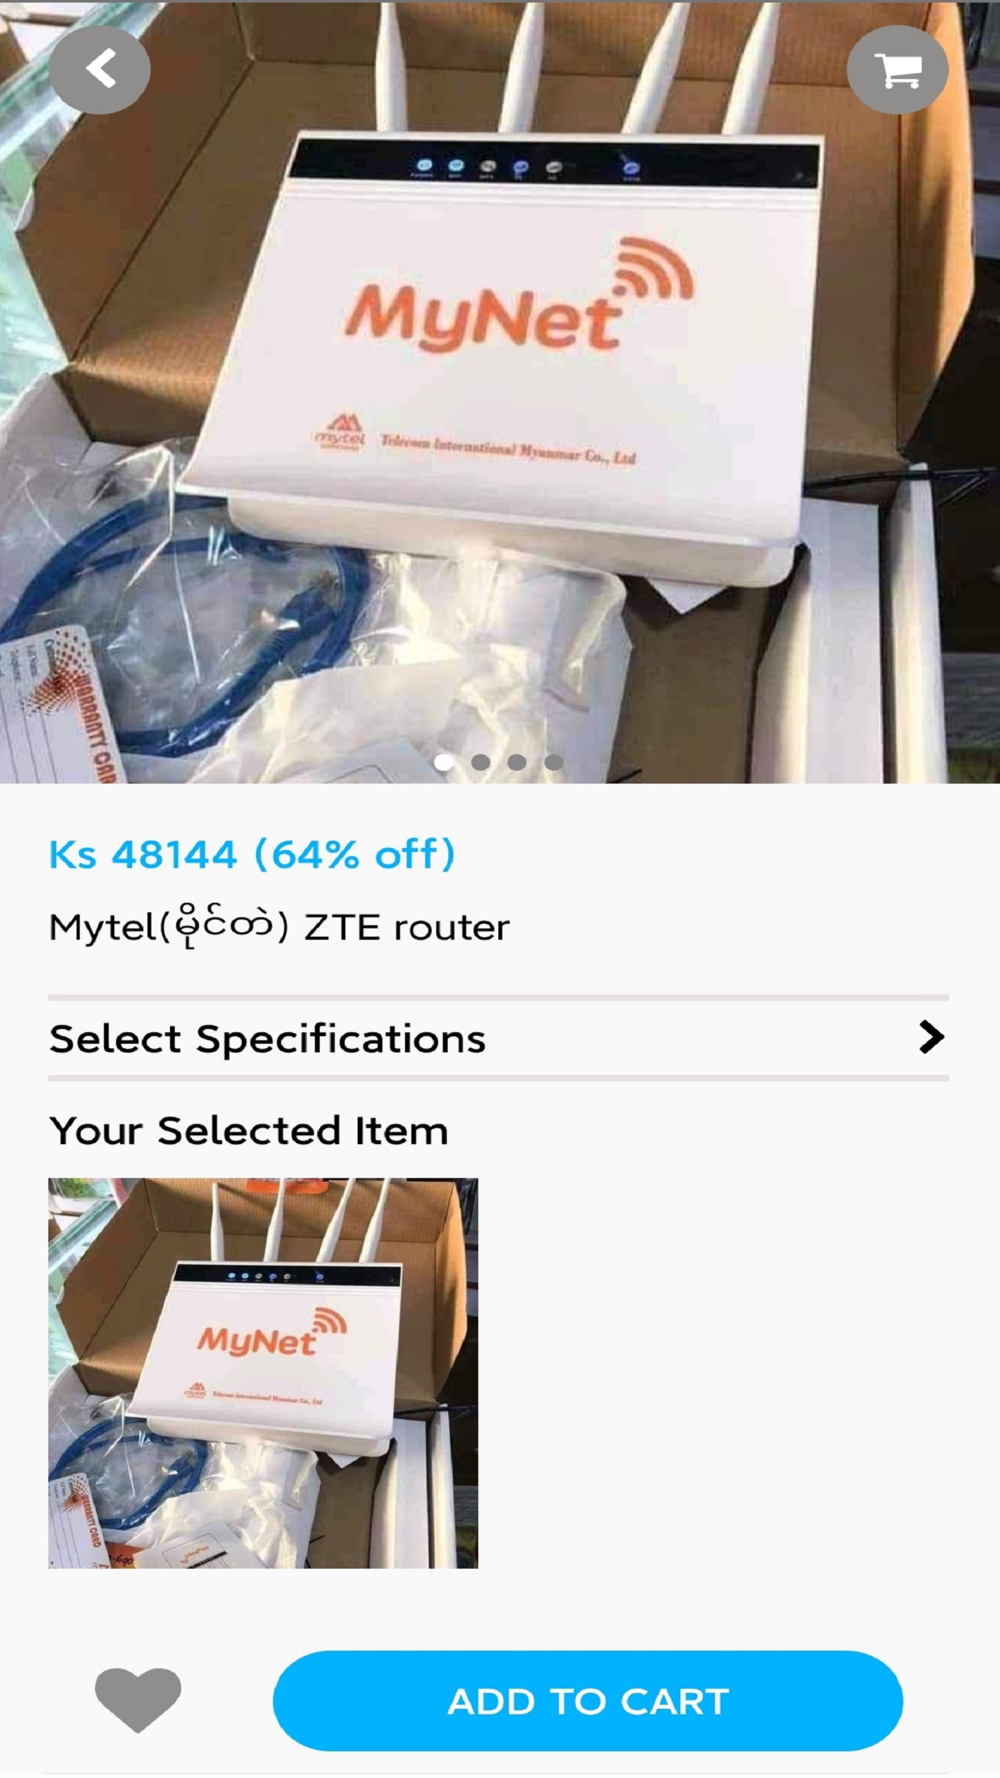Tap the warranty card in product photo

(x=60, y=705)
